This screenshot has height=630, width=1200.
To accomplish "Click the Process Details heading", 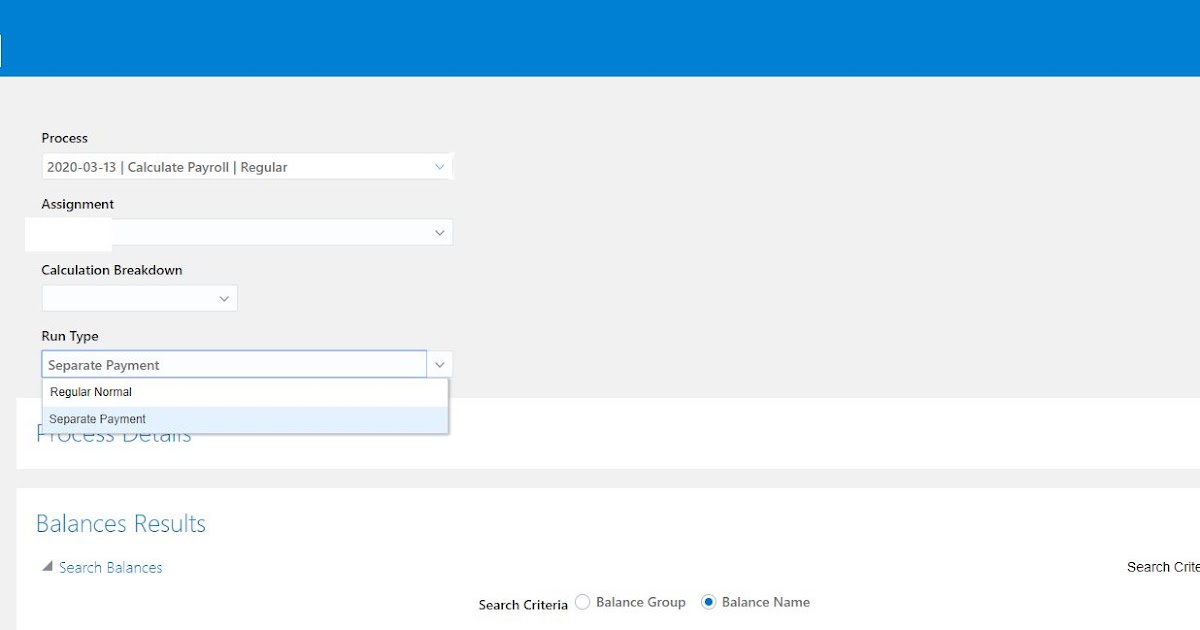I will coord(114,433).
